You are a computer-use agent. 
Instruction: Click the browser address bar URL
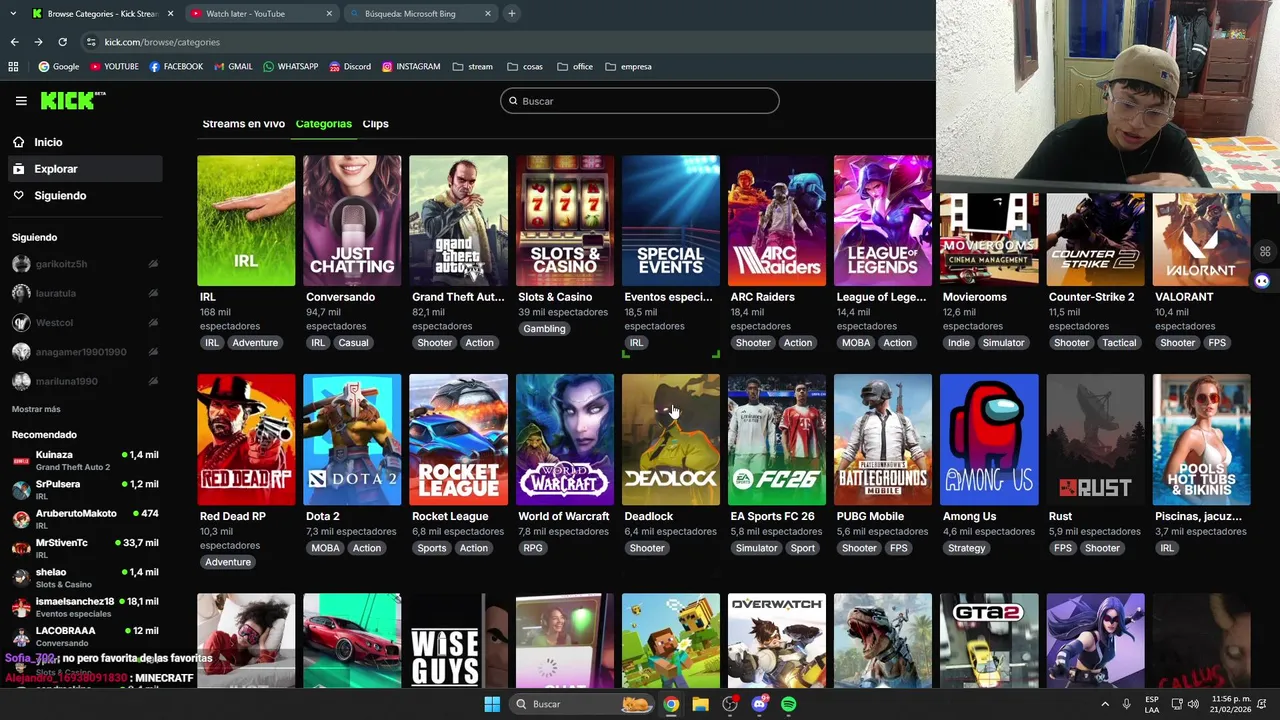pyautogui.click(x=162, y=42)
